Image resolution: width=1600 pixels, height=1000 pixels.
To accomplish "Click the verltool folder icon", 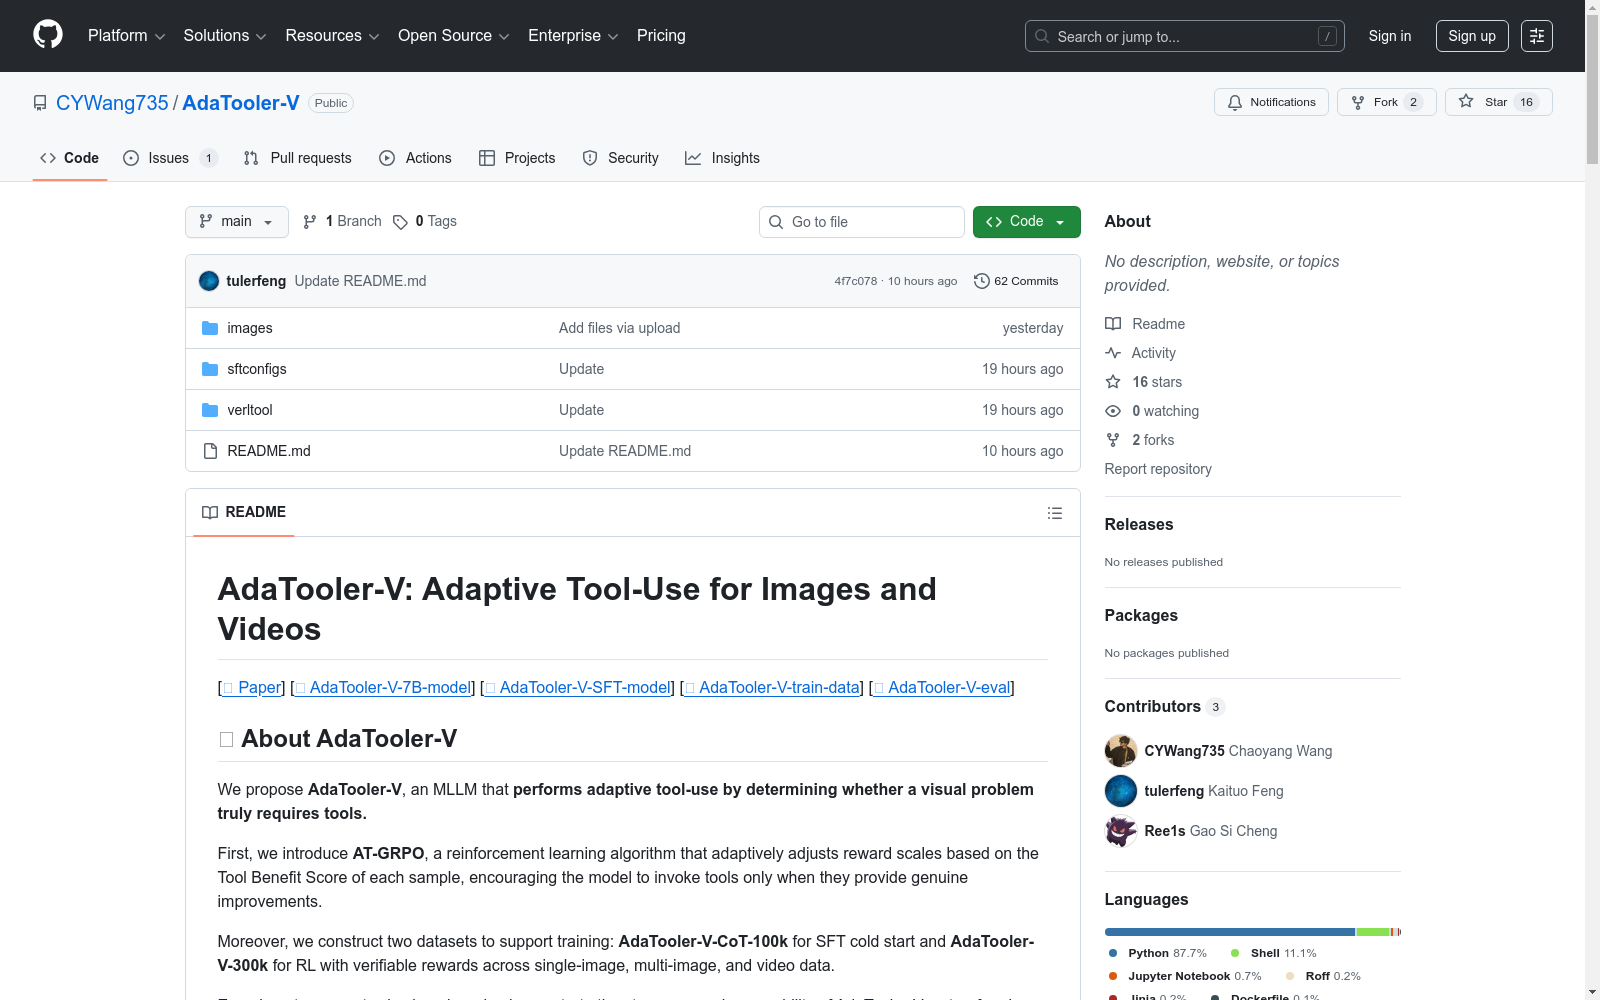I will tap(210, 410).
